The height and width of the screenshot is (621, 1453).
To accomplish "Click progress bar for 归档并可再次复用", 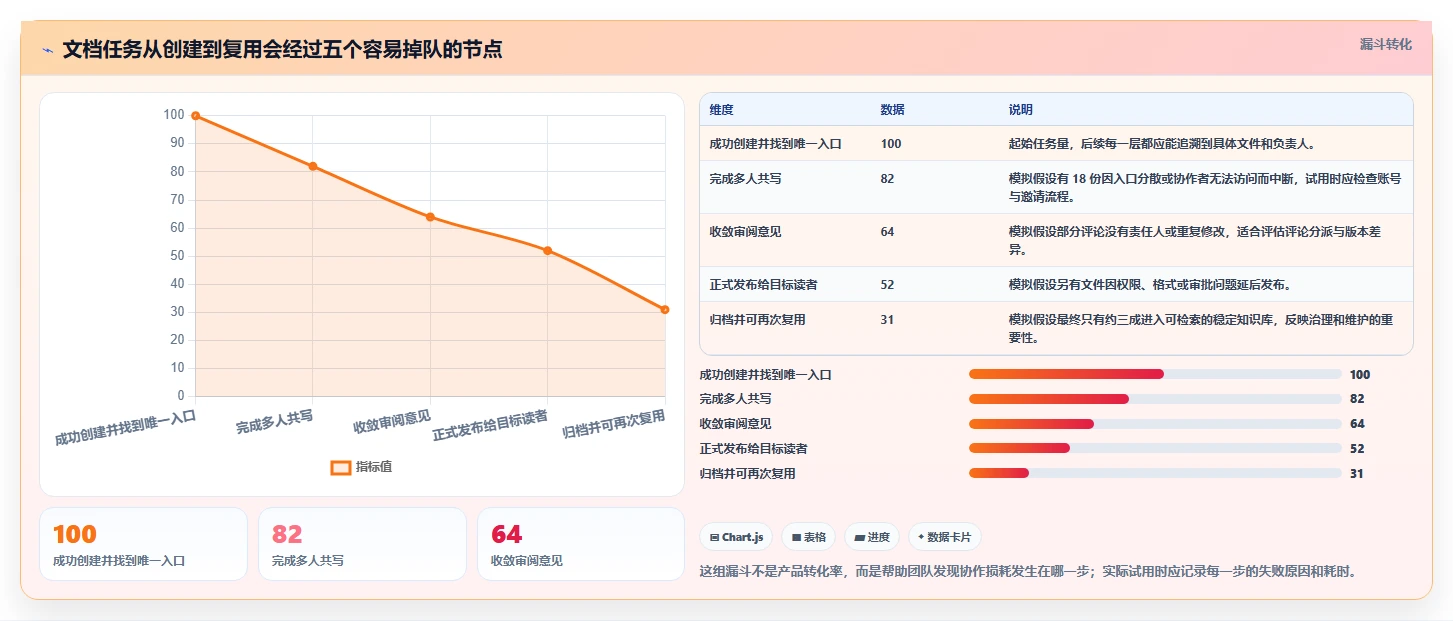I will (x=1155, y=473).
